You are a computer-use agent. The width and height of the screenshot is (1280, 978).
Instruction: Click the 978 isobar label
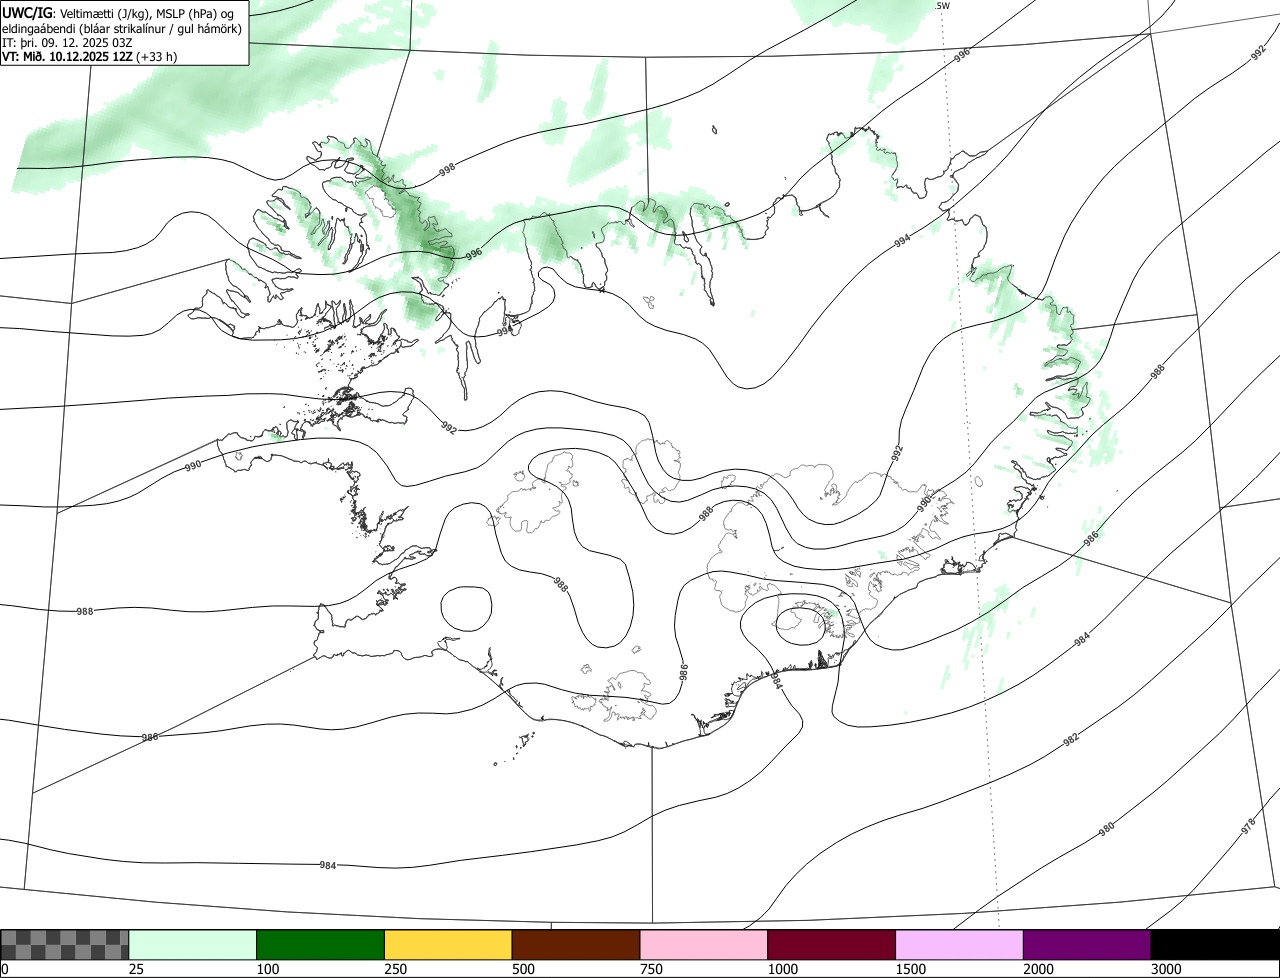(1247, 827)
